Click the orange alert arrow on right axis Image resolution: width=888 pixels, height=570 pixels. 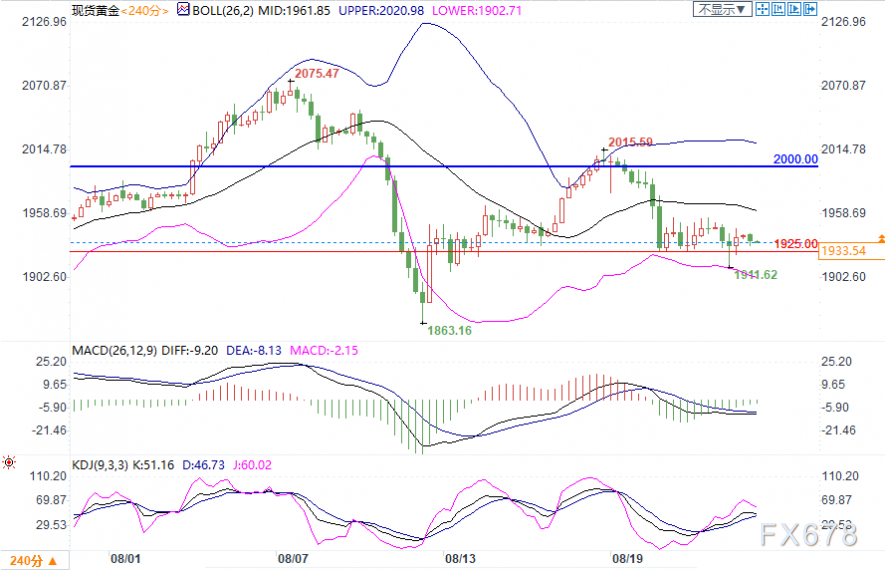881,239
